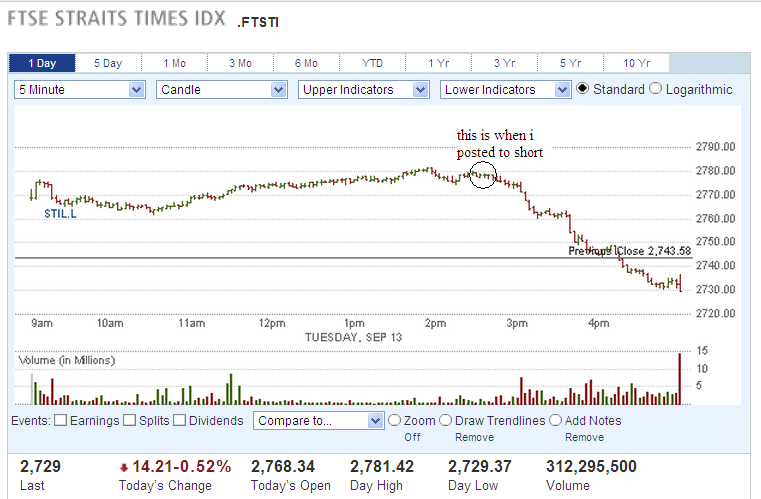This screenshot has width=761, height=499.
Task: Switch to the 10 Yr tab
Action: click(x=636, y=63)
